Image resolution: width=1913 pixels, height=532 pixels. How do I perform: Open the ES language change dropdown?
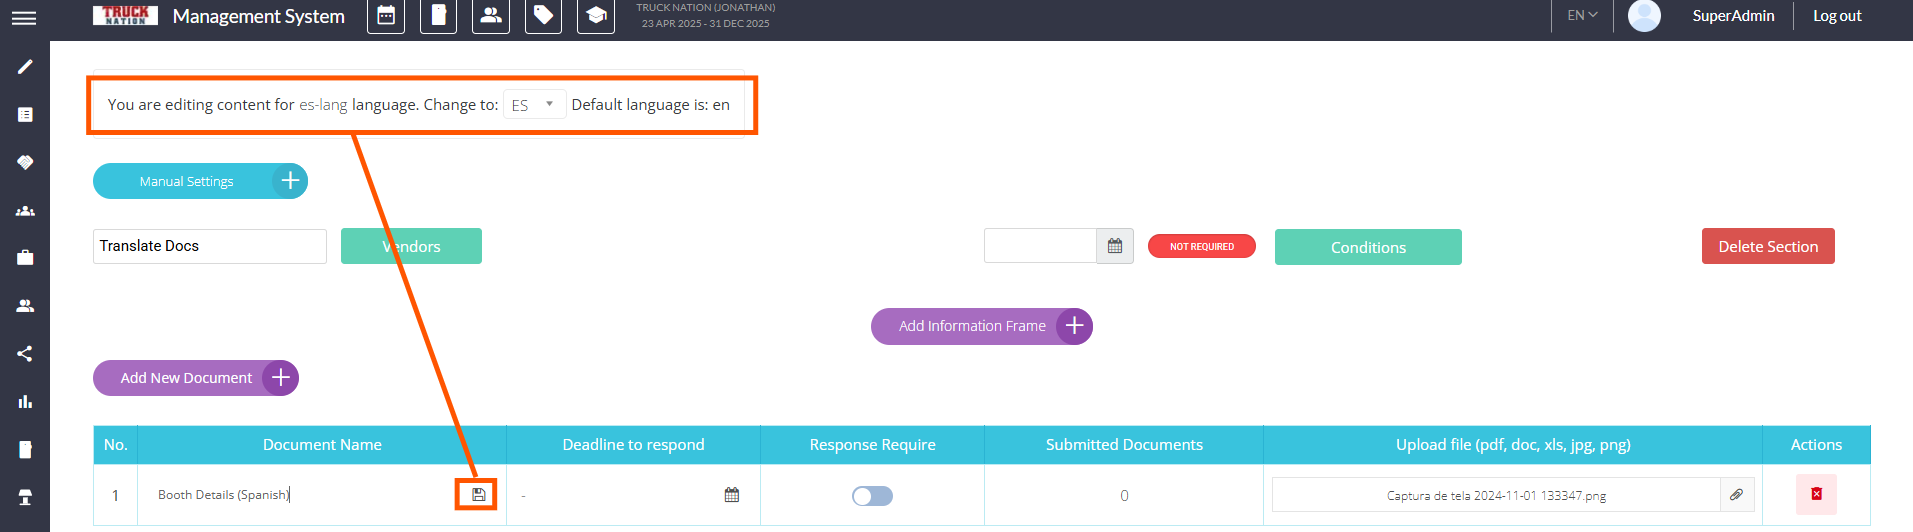click(533, 105)
